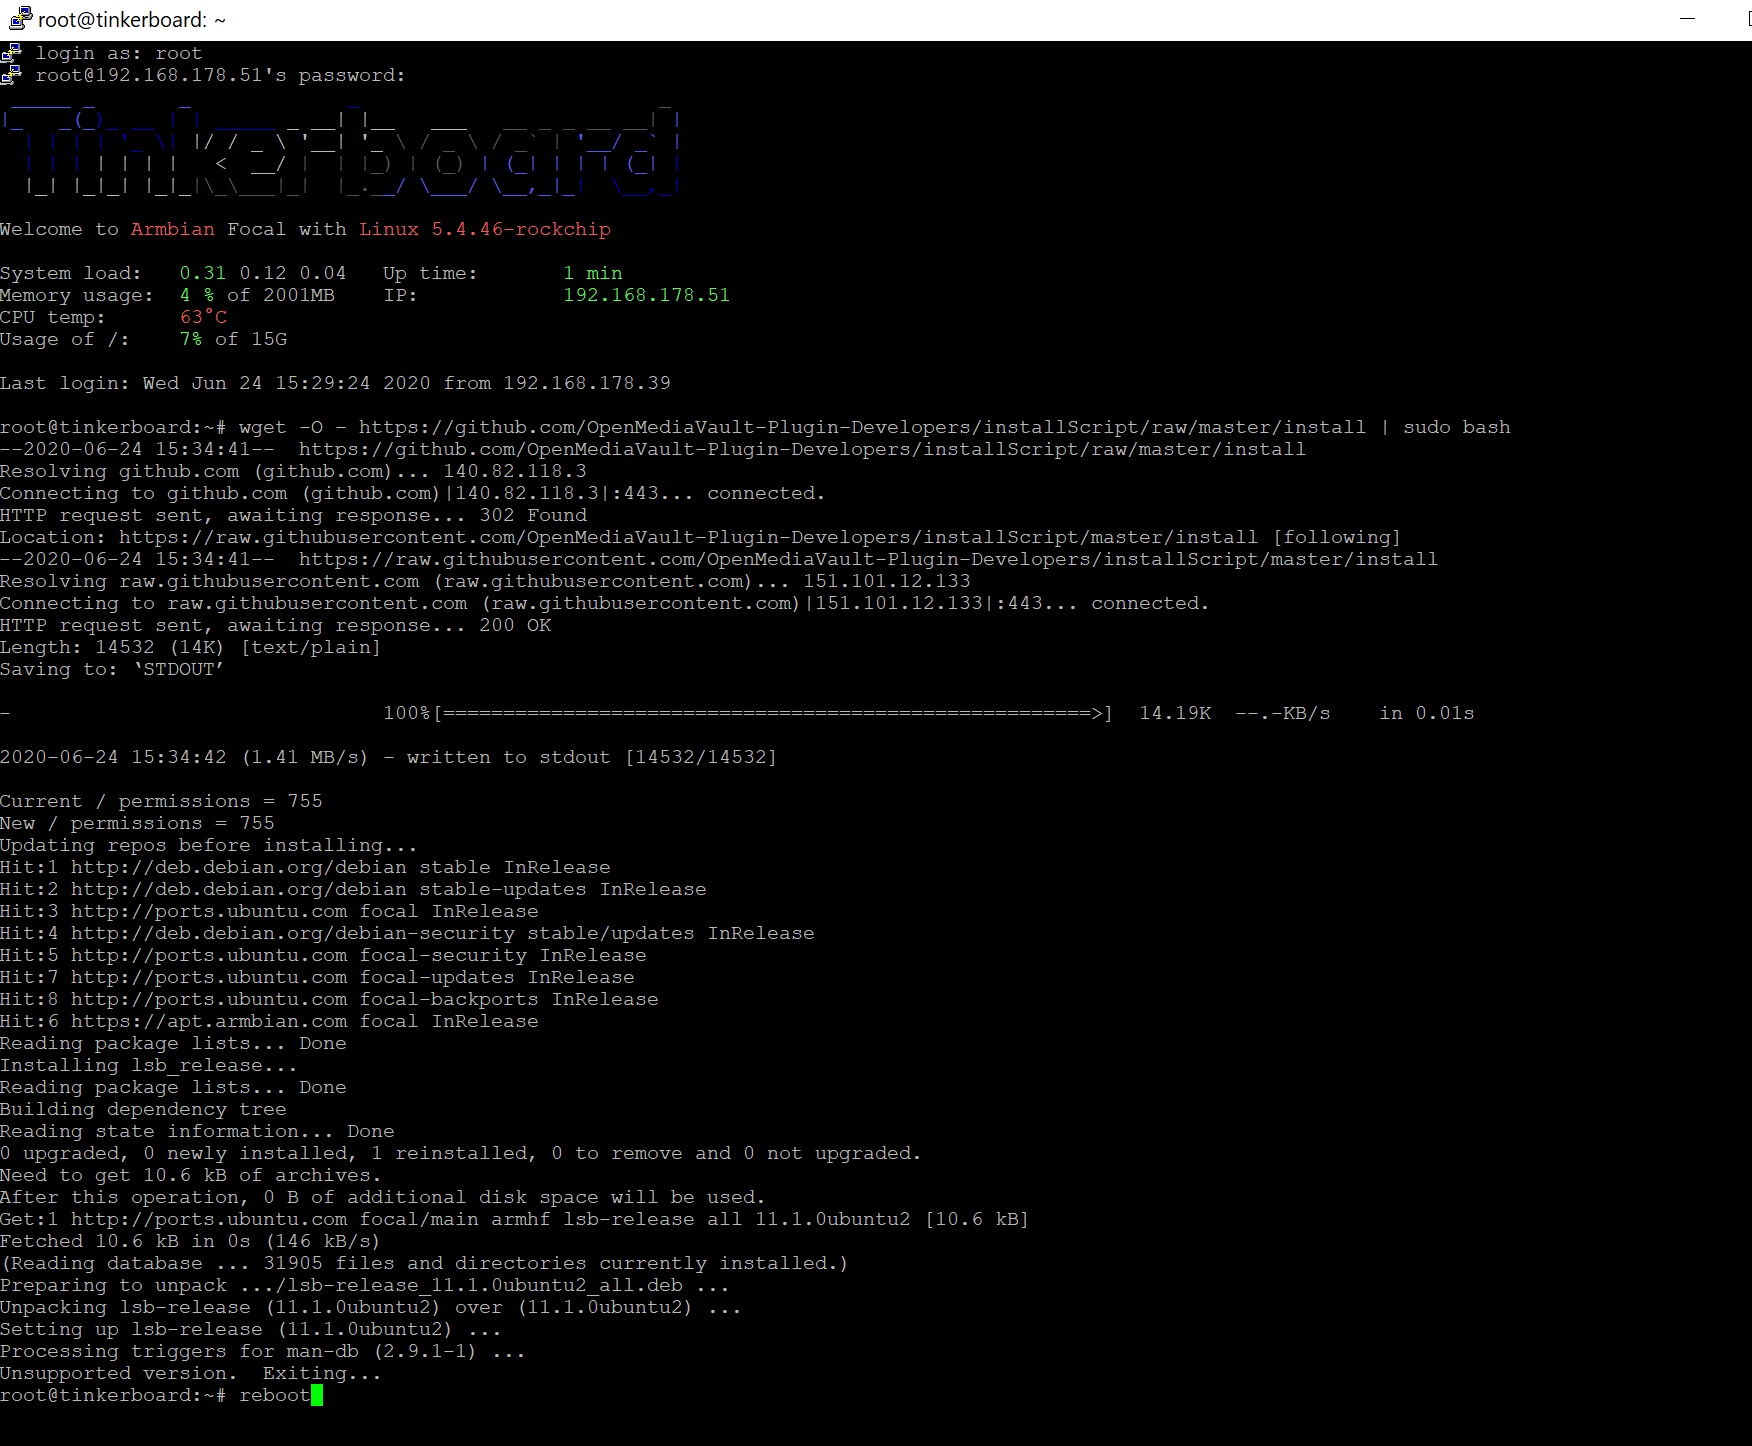Screen dimensions: 1752x1446
Task: Click the "Hit:1" debian stable InRelease line
Action: 305,867
